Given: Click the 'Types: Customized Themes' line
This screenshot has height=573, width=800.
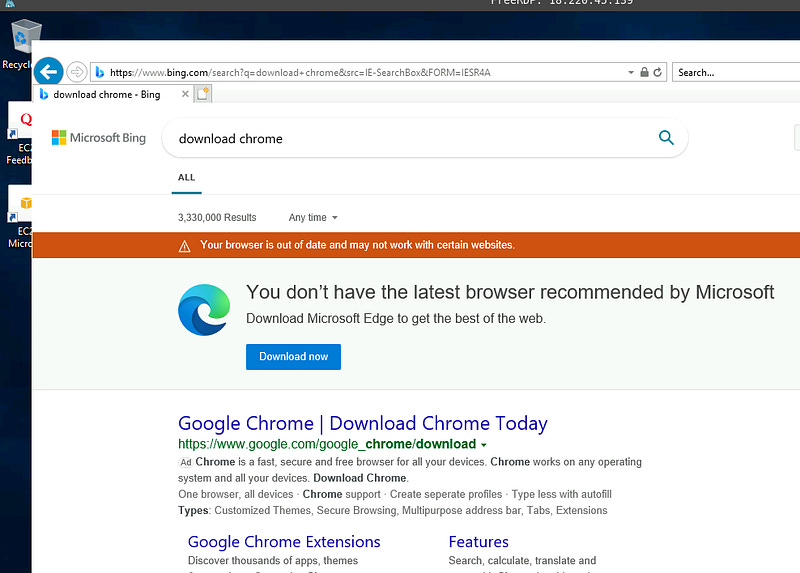Looking at the screenshot, I should [x=393, y=510].
